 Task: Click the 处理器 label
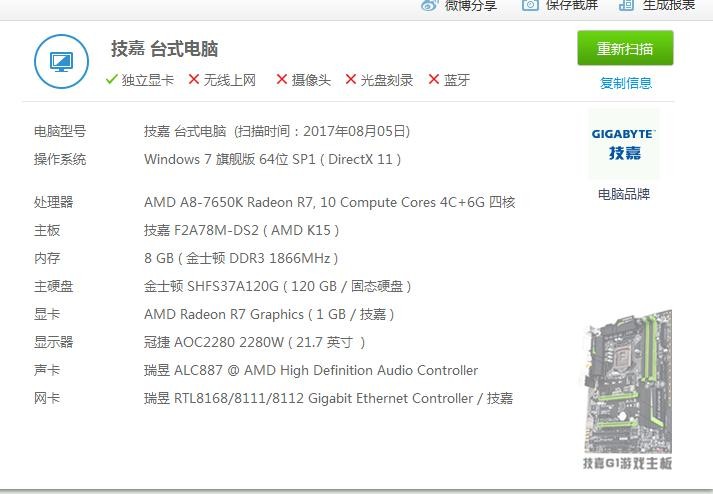pyautogui.click(x=54, y=202)
